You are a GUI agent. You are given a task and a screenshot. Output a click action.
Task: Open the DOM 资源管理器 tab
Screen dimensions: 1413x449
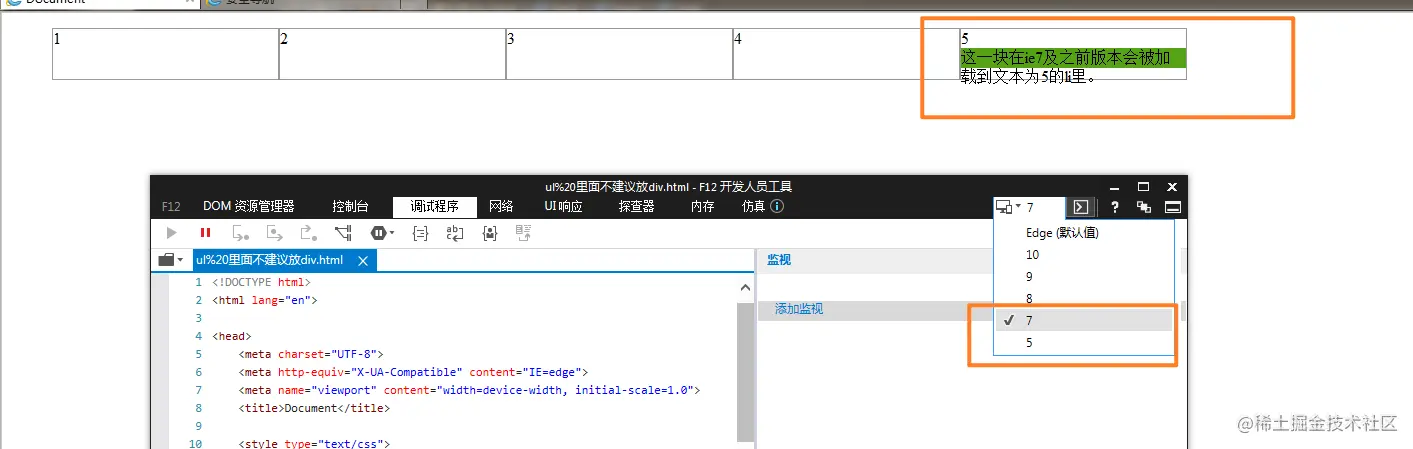(x=249, y=207)
